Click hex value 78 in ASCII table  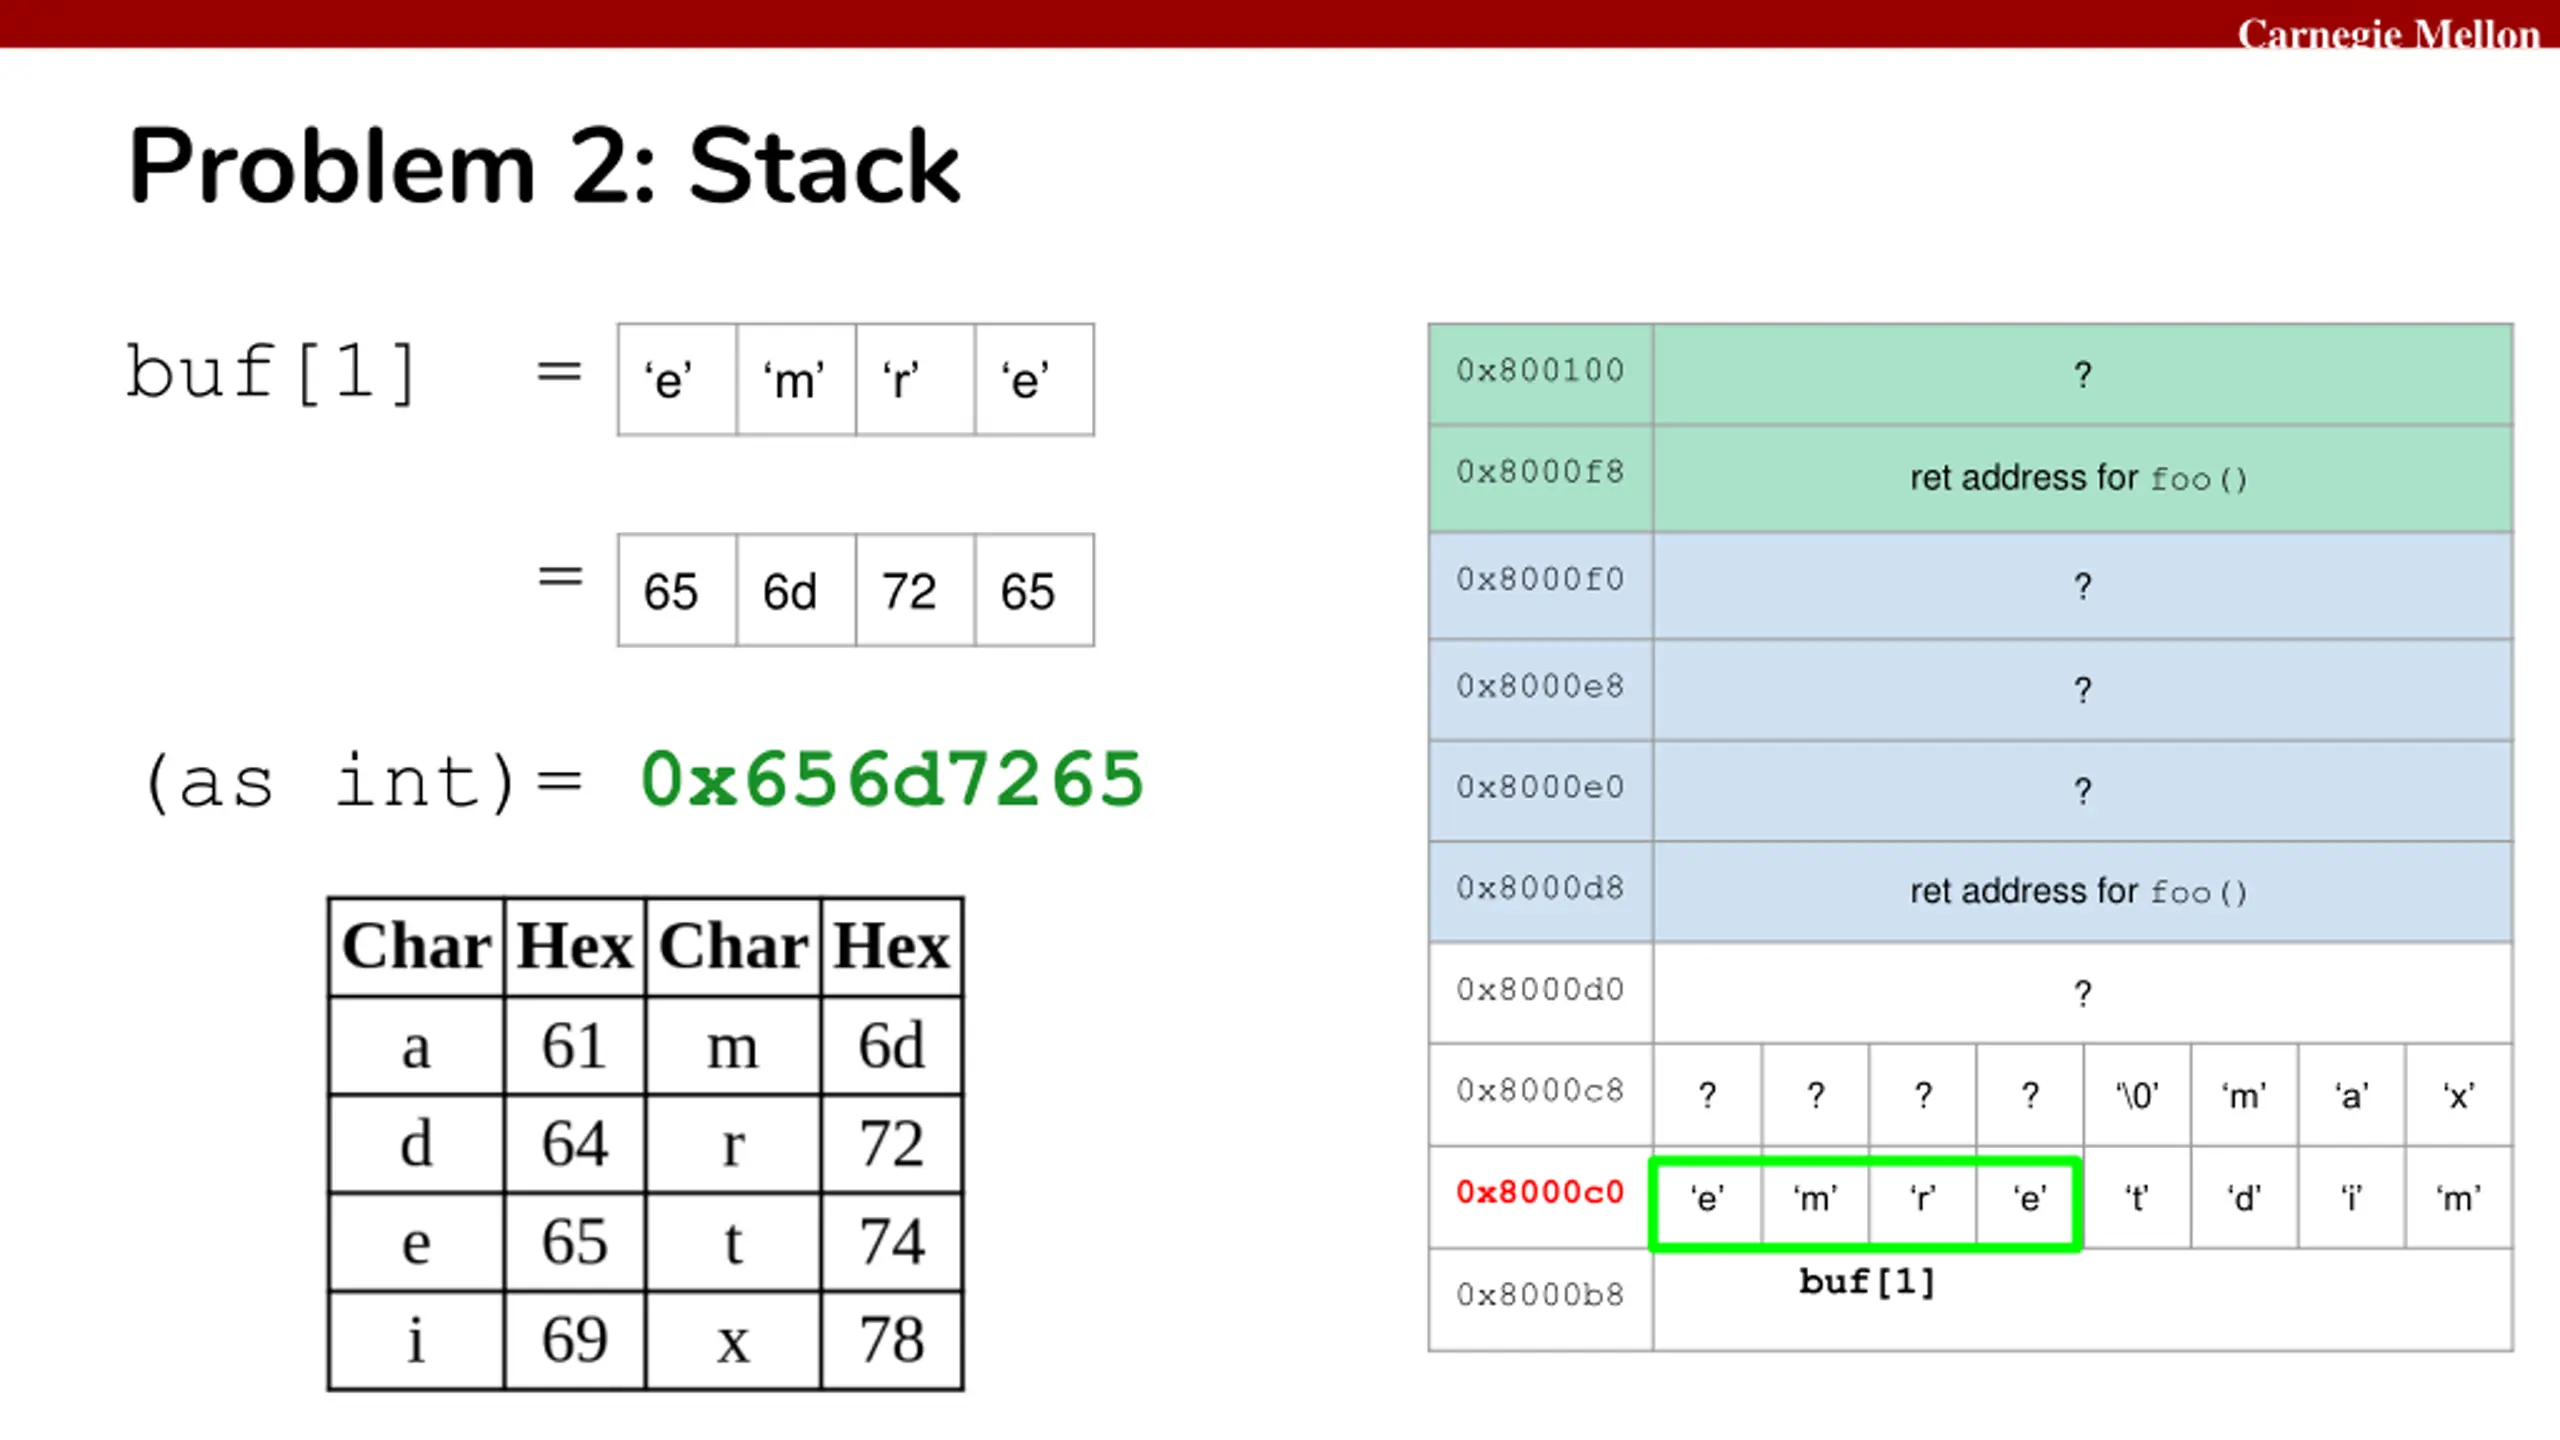892,1340
